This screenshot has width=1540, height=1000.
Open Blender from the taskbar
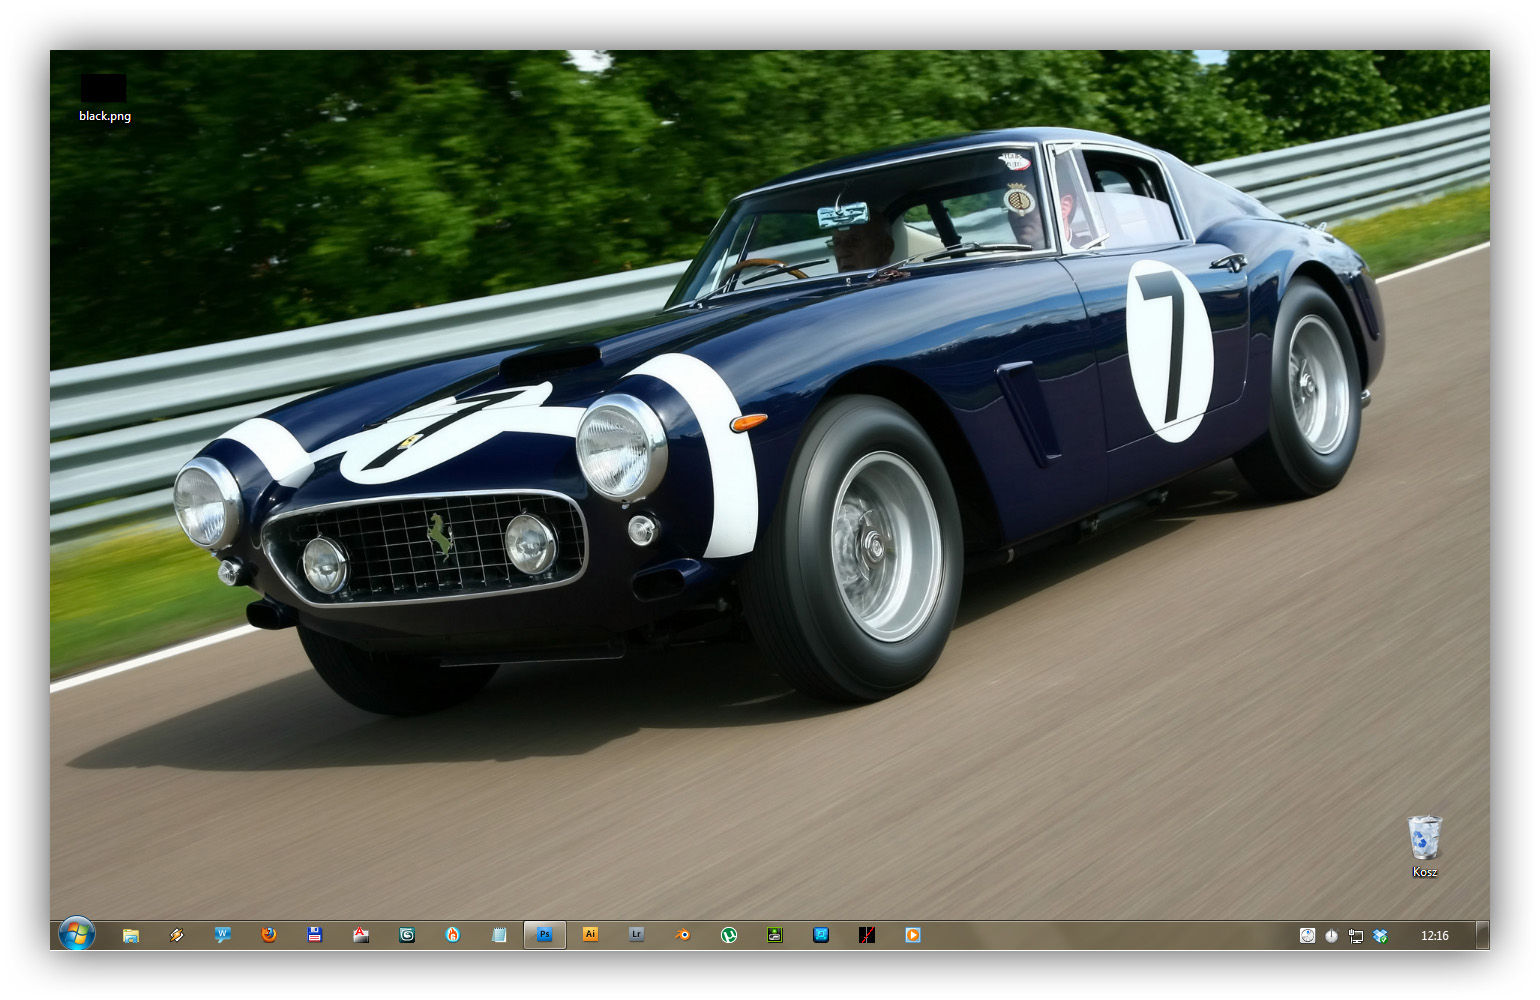683,935
